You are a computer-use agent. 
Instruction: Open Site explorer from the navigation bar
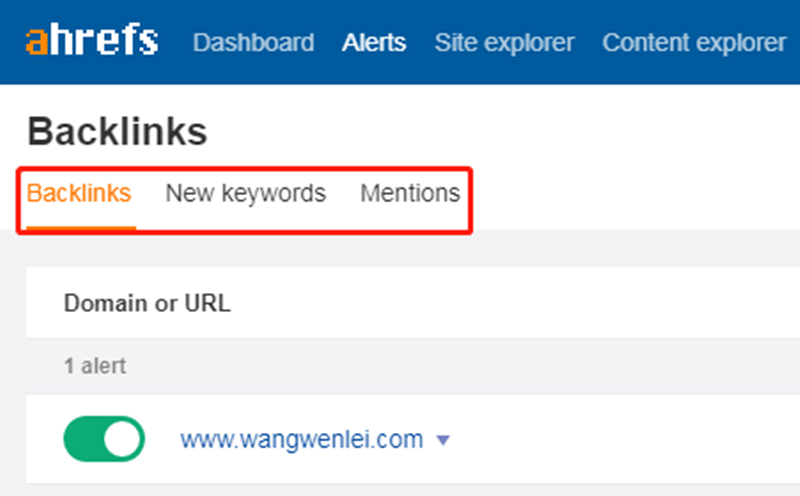pos(504,43)
